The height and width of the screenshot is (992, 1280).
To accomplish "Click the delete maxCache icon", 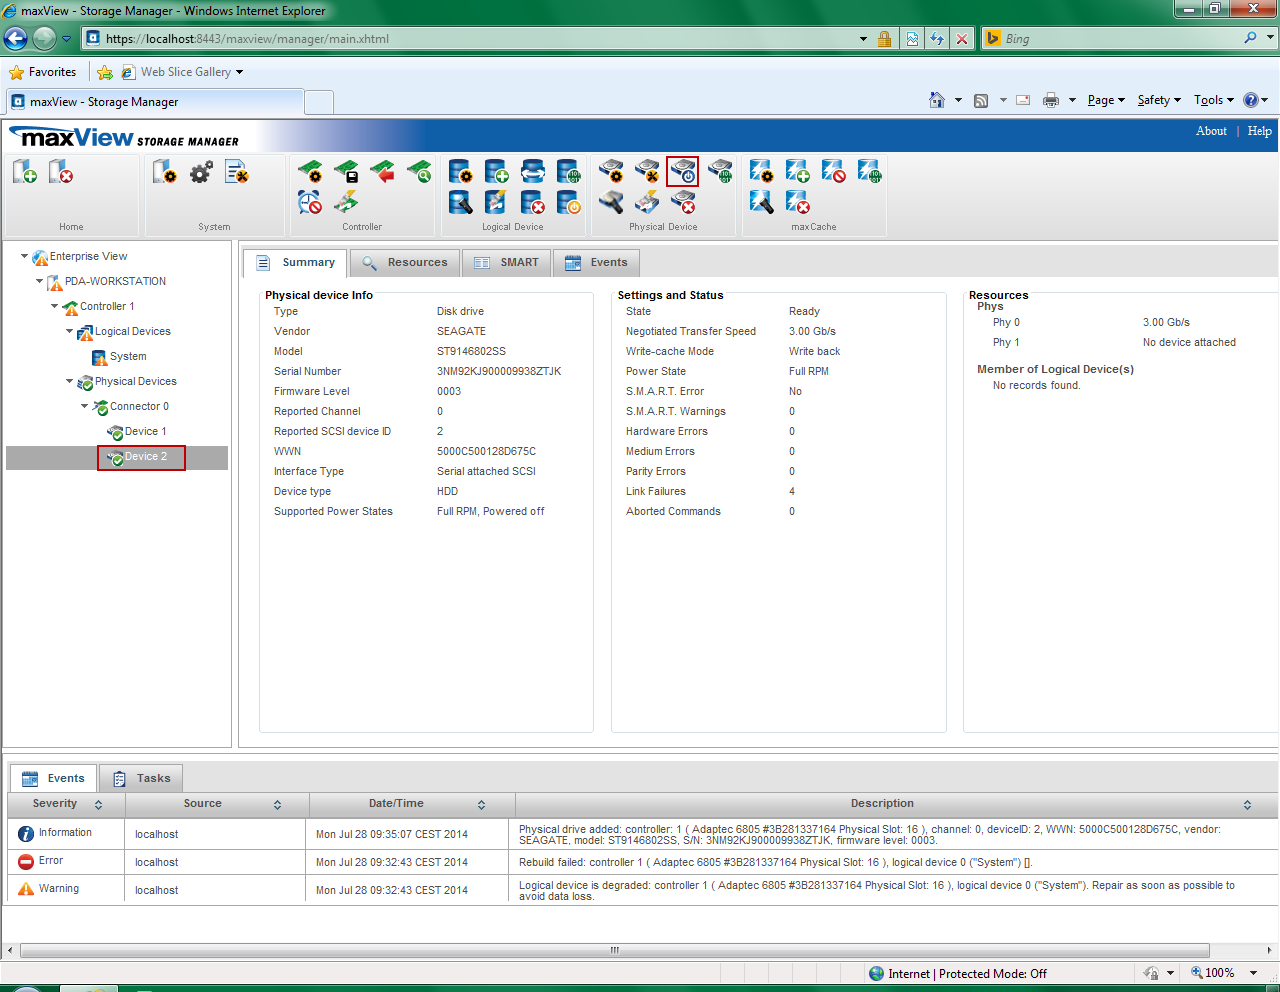I will tap(797, 202).
